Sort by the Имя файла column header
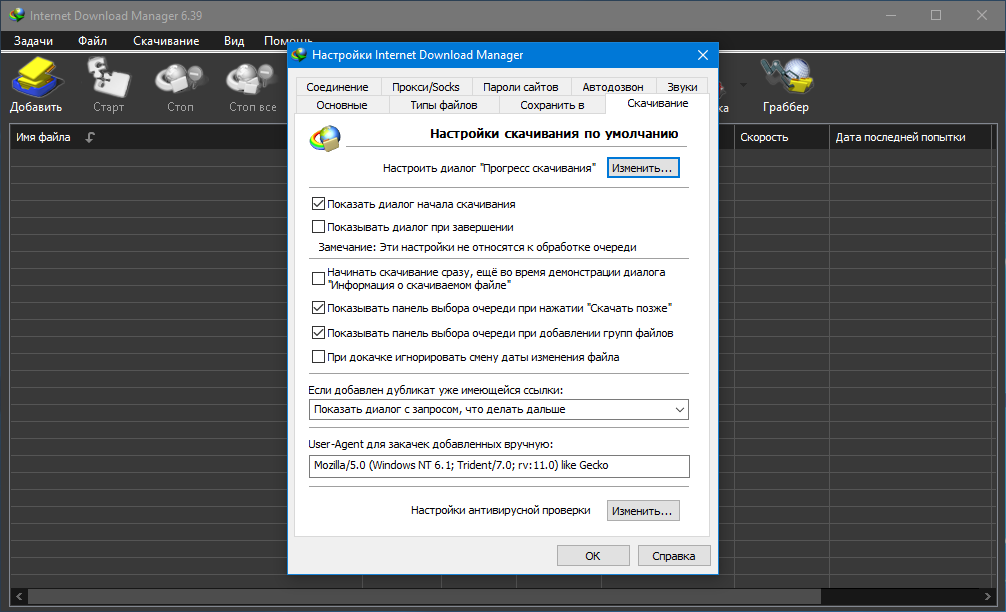1006x612 pixels. point(43,137)
